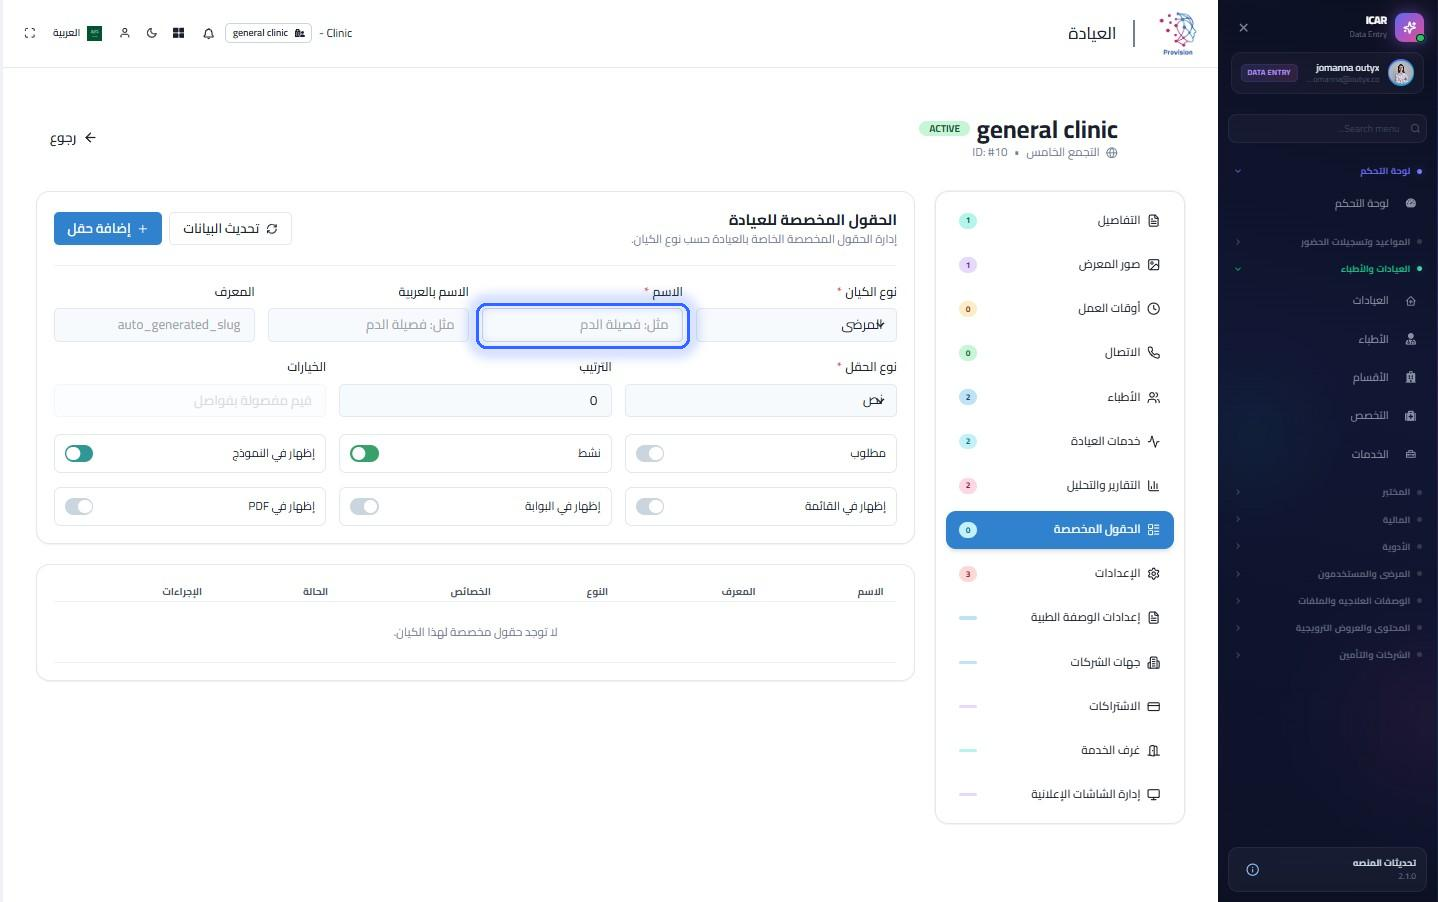This screenshot has width=1438, height=902.
Task: Click the platform updates info icon
Action: coord(1252,870)
